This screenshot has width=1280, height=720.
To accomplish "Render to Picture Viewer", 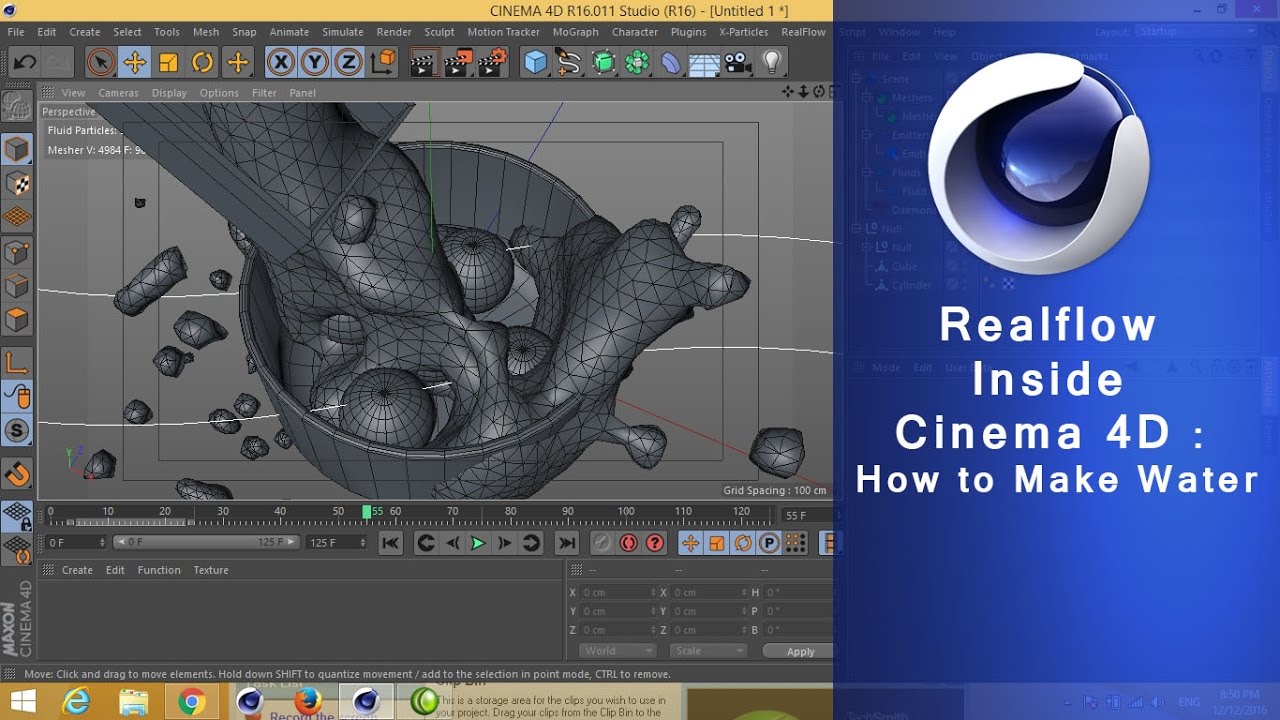I will 458,63.
